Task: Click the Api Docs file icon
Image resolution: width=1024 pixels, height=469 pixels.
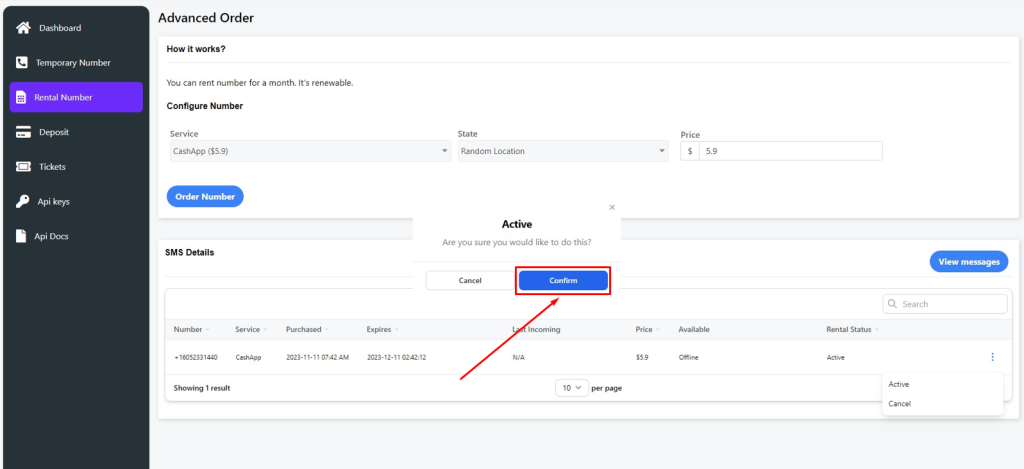Action: (22, 237)
